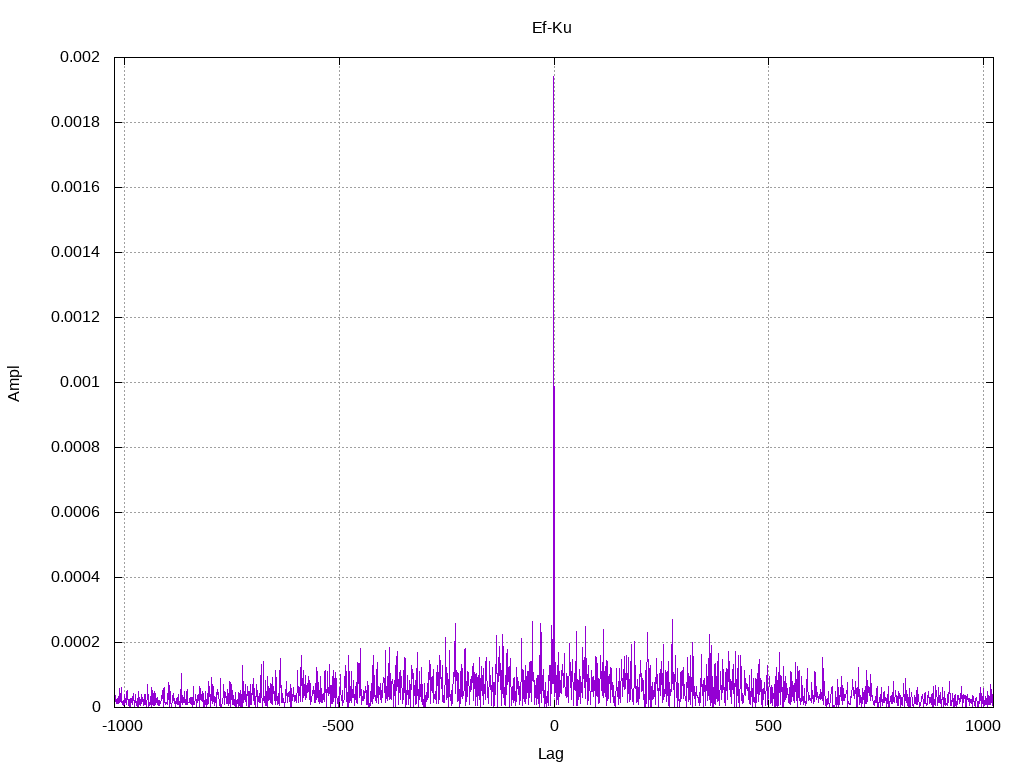The image size is (1024, 768).
Task: Click the y-axis tick label 0.0014
Action: click(76, 252)
